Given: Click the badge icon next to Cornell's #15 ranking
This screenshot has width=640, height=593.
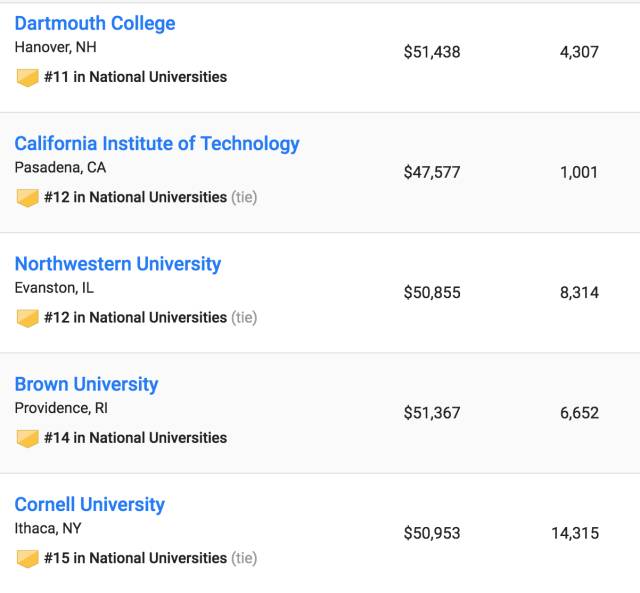Looking at the screenshot, I should 27,558.
